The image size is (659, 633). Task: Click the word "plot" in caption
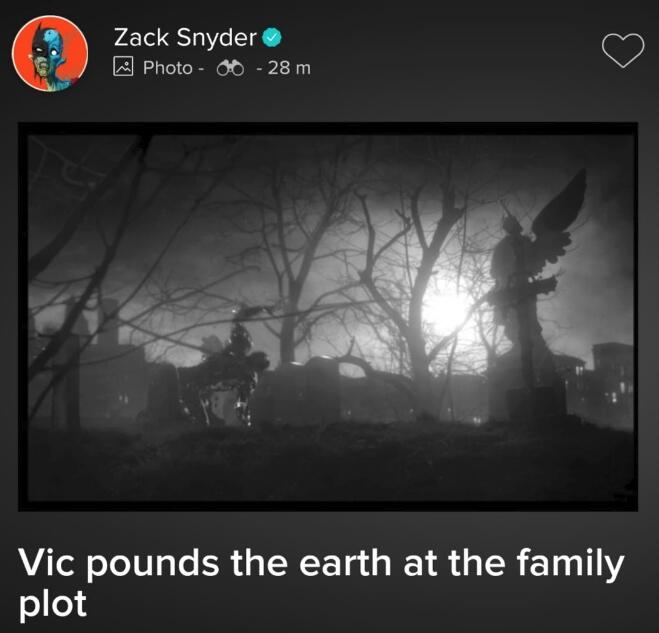(53, 604)
